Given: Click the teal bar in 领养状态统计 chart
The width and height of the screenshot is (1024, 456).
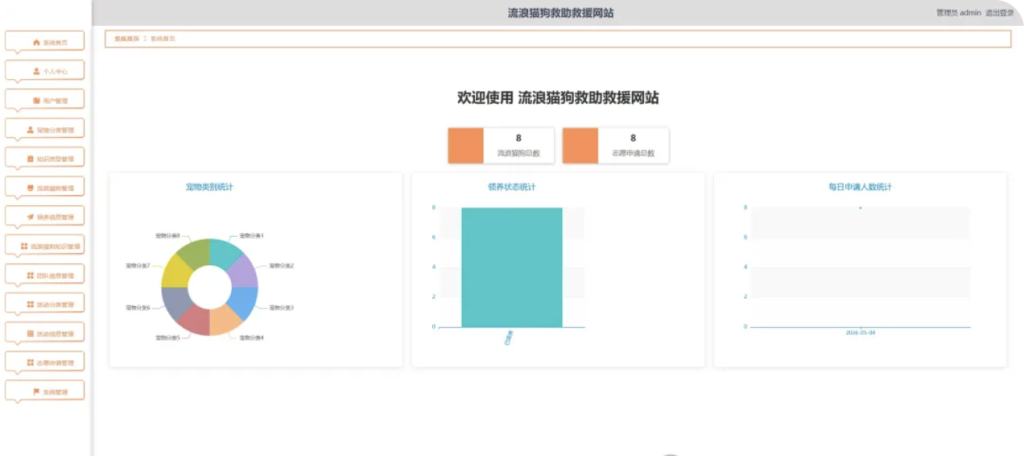Looking at the screenshot, I should (511, 267).
